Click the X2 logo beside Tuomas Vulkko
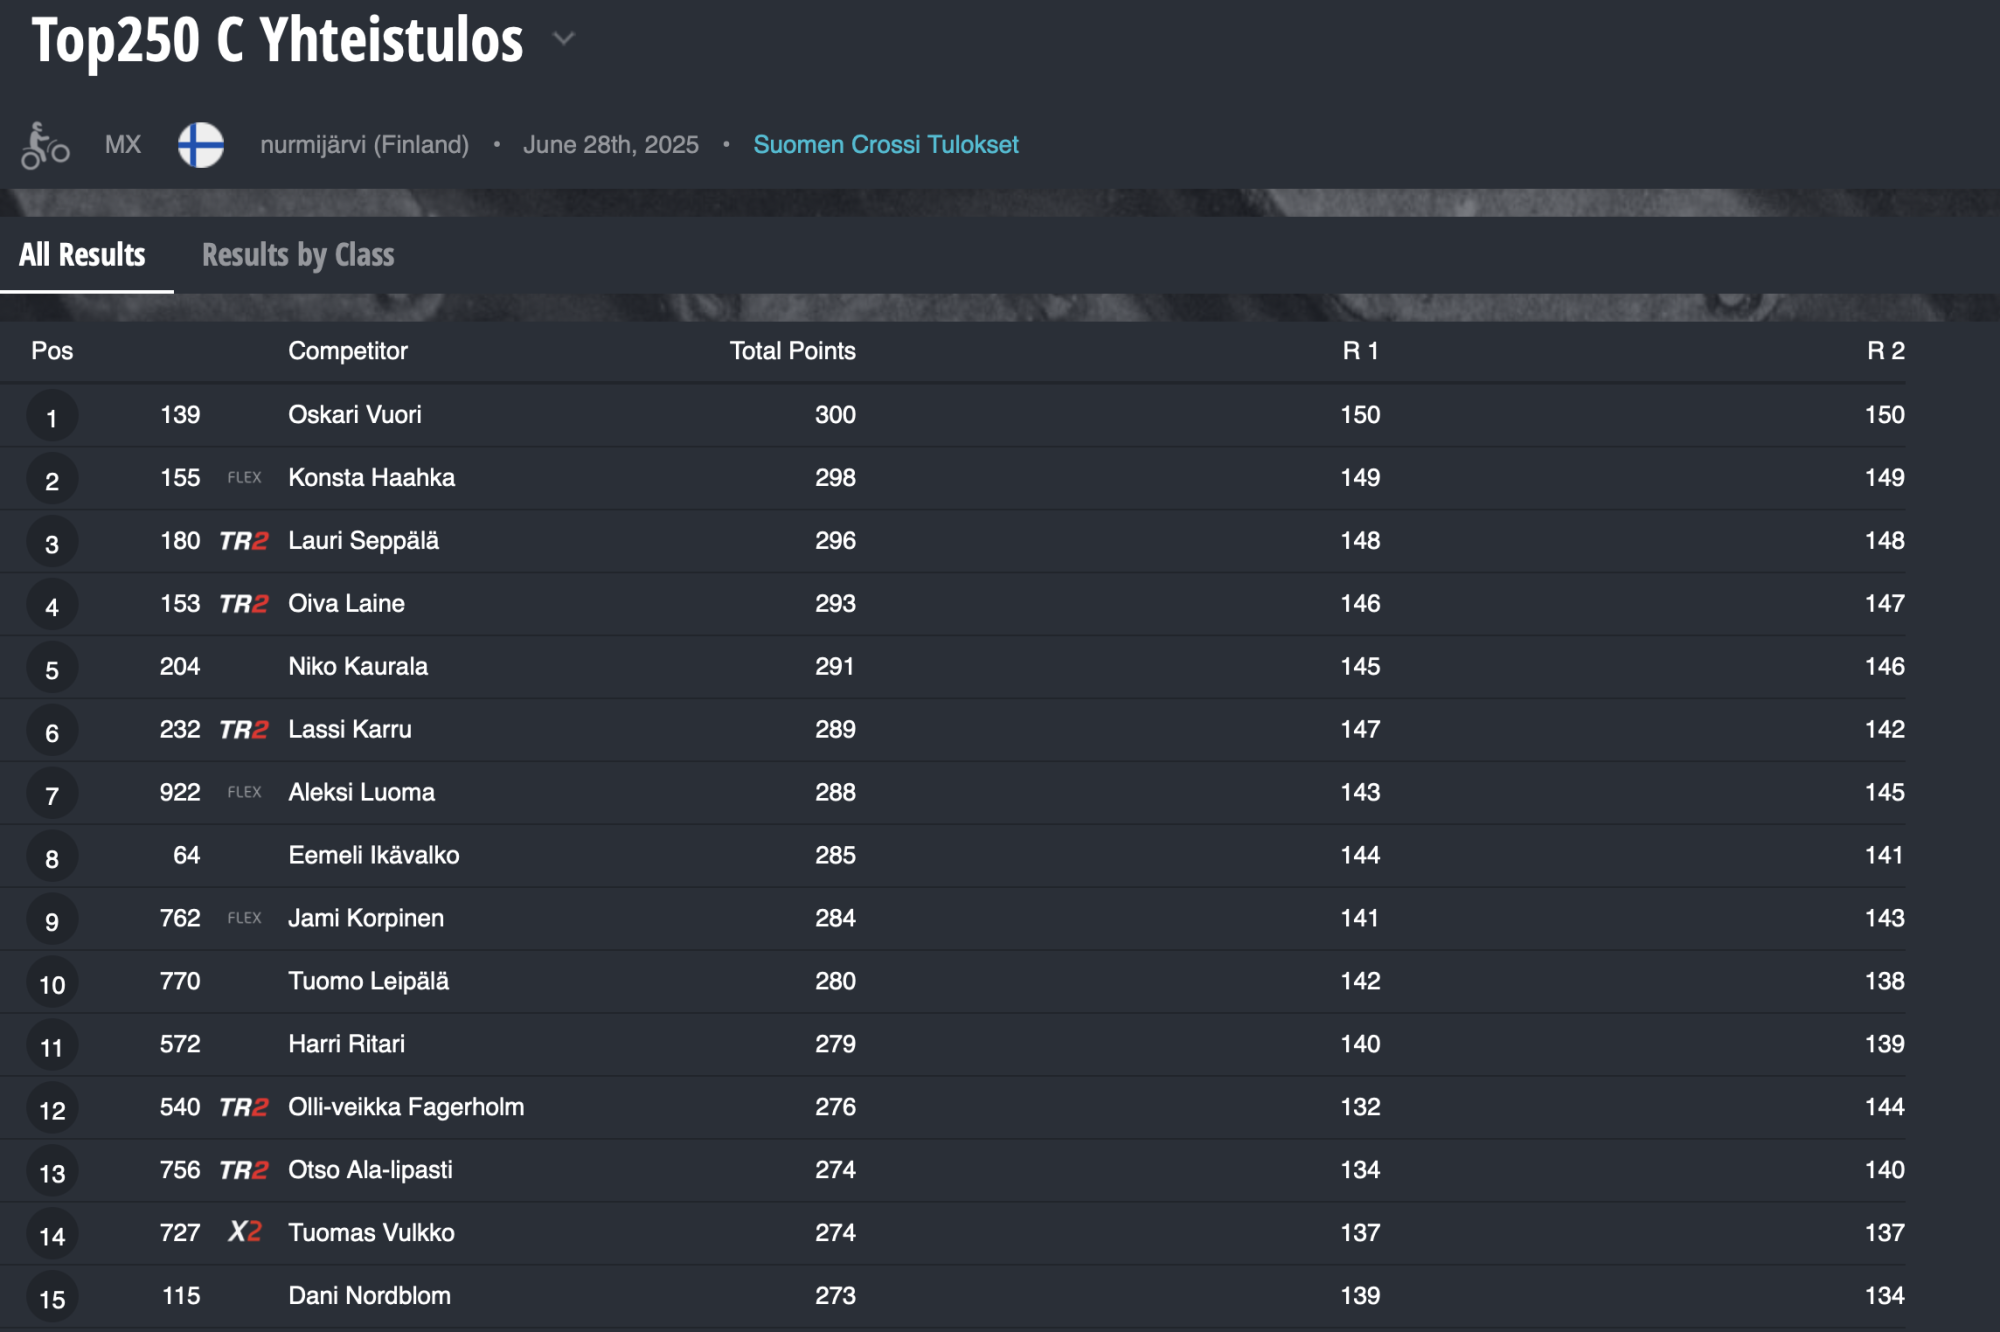The image size is (2000, 1332). click(x=244, y=1232)
